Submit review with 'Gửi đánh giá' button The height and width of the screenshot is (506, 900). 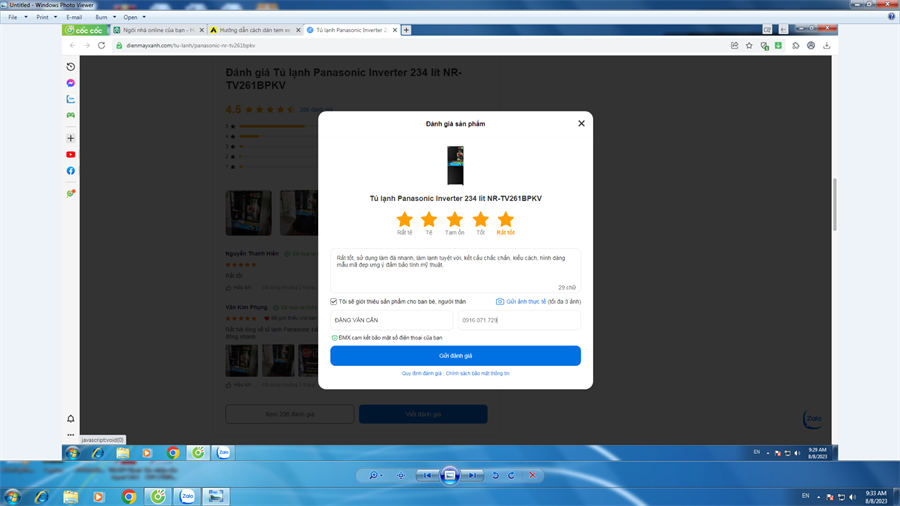pos(455,356)
